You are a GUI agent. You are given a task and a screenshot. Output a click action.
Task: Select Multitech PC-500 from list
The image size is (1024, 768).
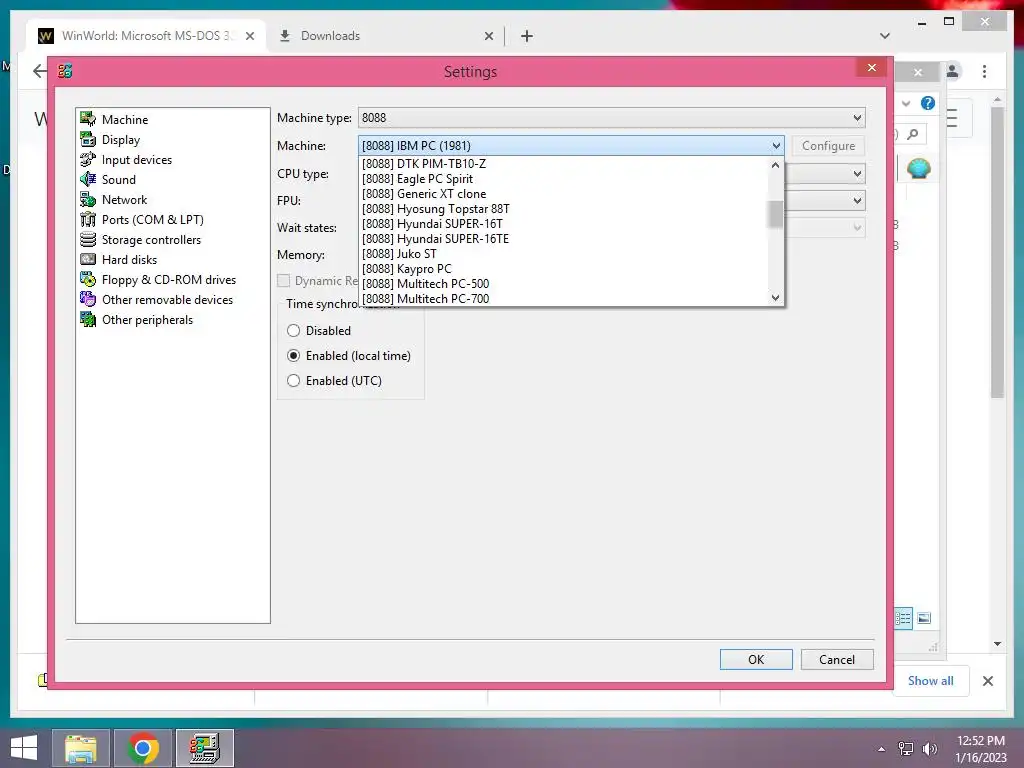[x=564, y=284]
